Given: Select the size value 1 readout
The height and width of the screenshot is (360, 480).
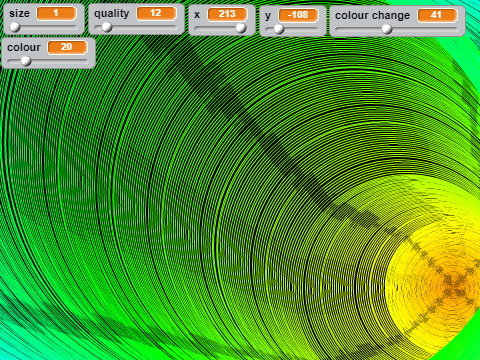Looking at the screenshot, I should pos(56,13).
